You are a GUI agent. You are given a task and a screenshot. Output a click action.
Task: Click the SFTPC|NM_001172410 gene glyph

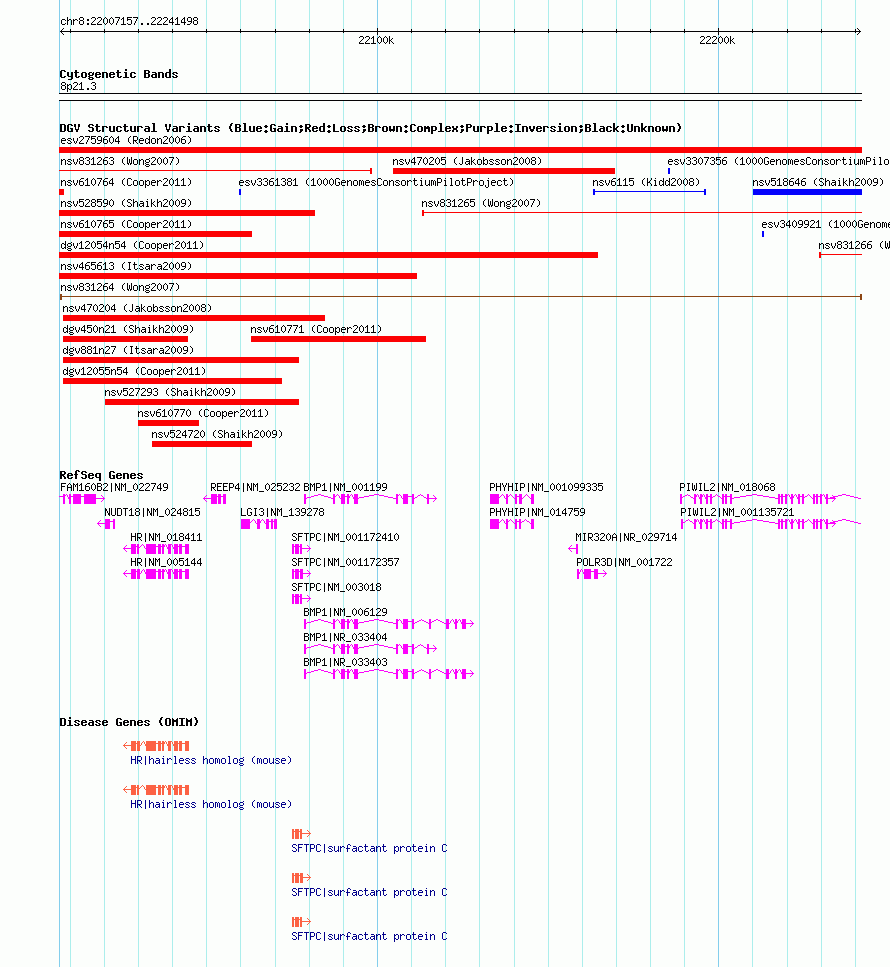pyautogui.click(x=301, y=549)
